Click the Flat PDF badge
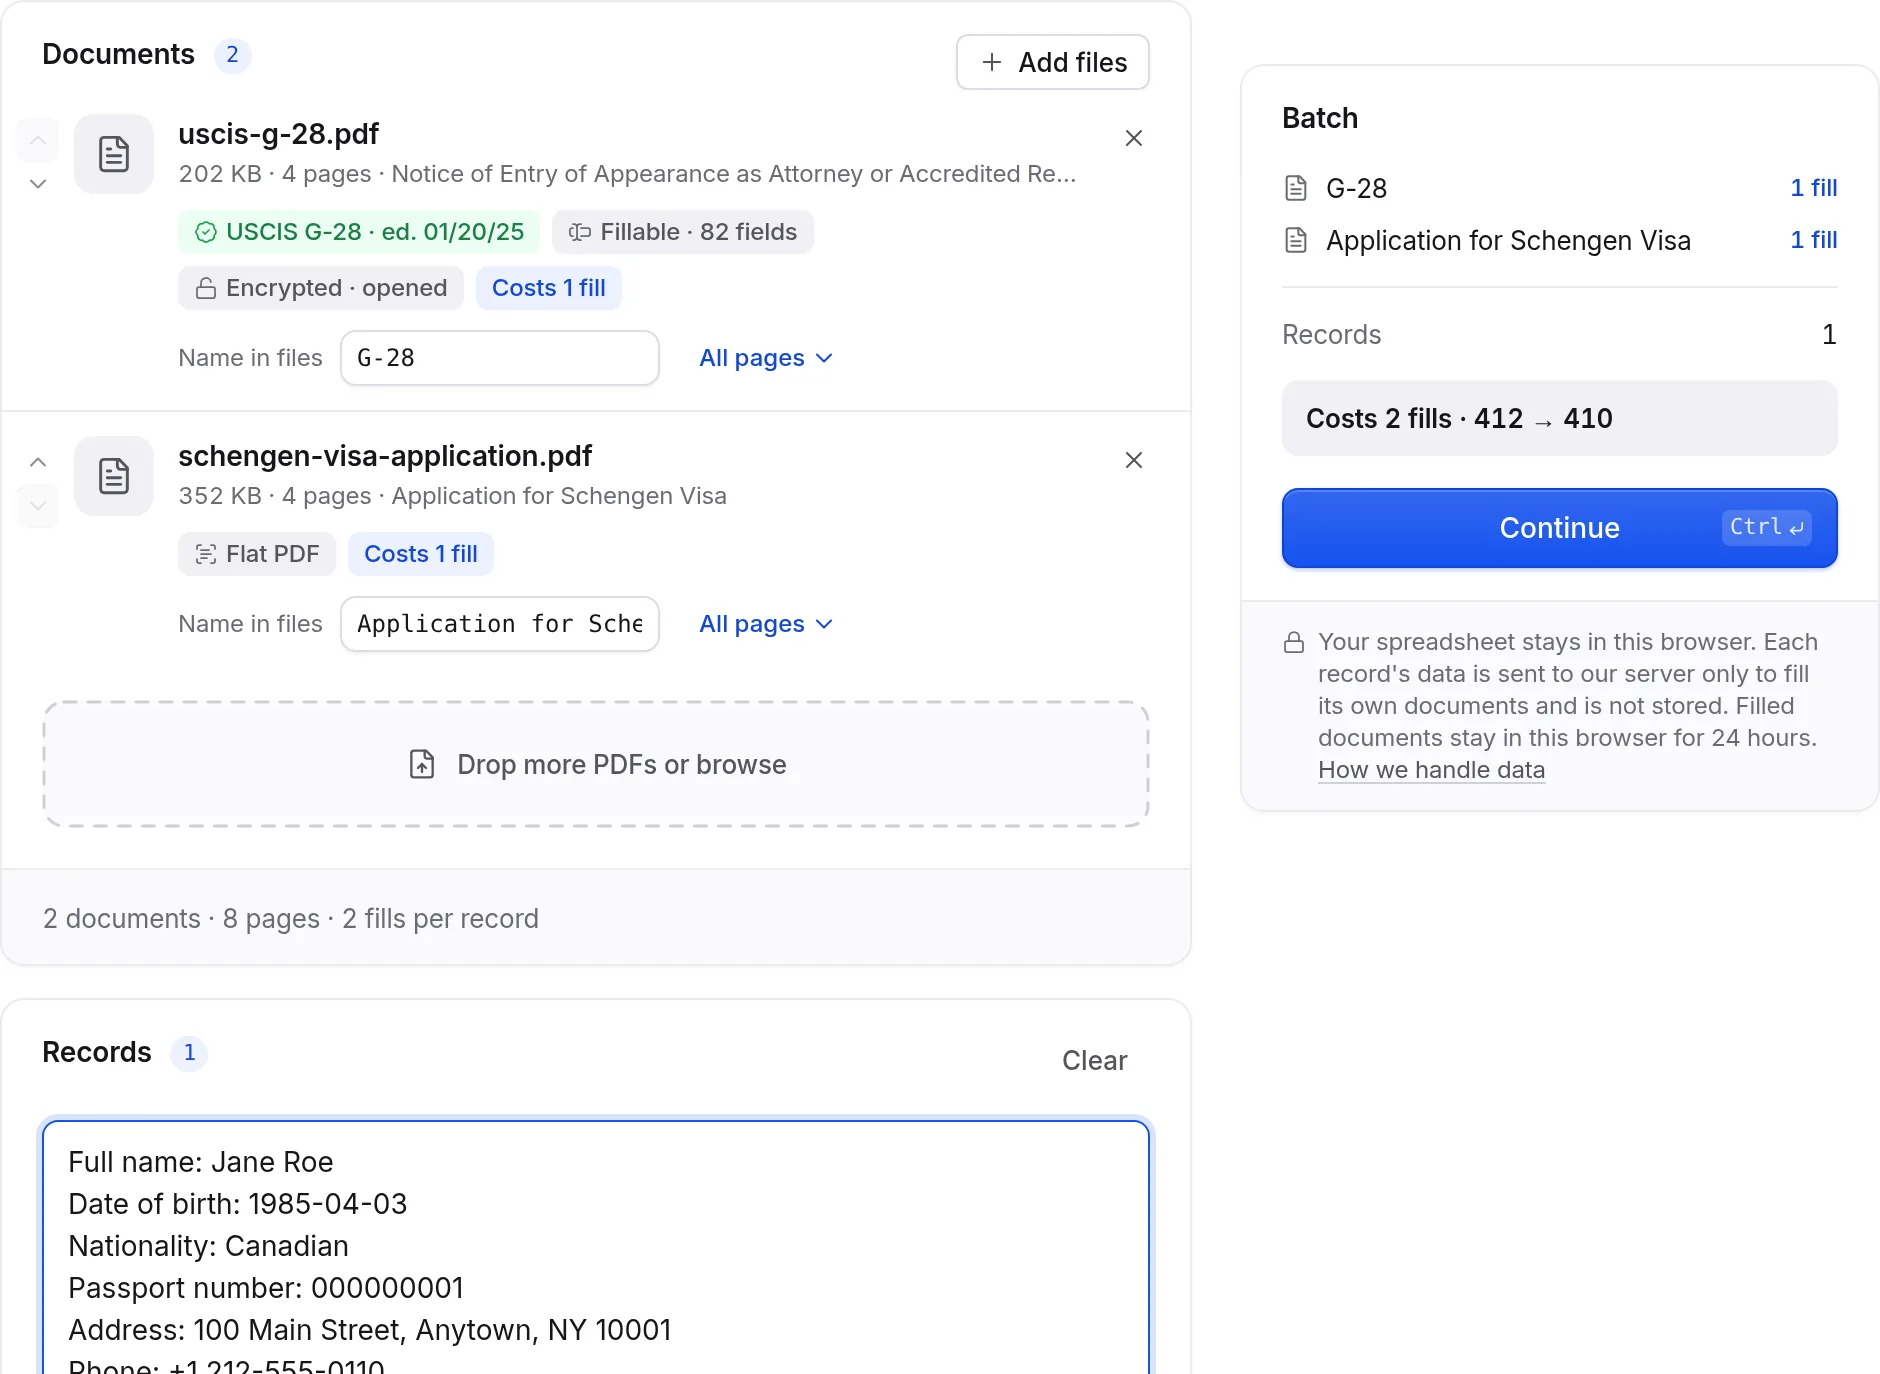Viewport: 1880px width, 1374px height. (x=257, y=554)
